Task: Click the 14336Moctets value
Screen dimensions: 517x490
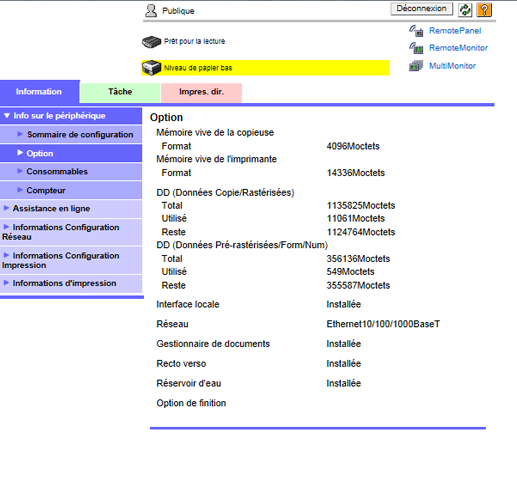Action: click(x=356, y=173)
